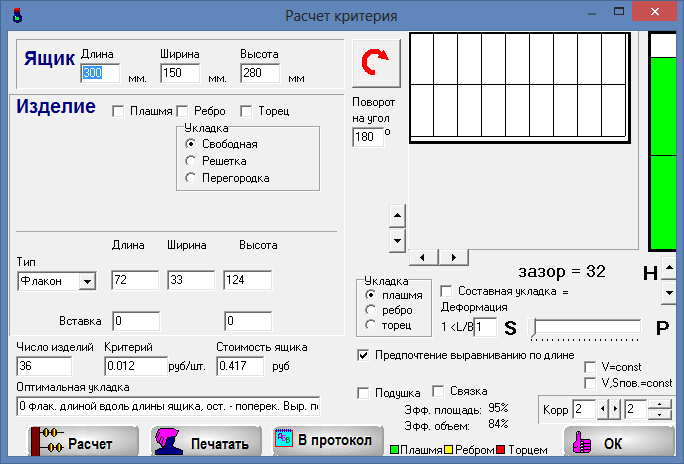
Task: Enable V,Sпов.=const checkbox
Action: click(x=590, y=383)
